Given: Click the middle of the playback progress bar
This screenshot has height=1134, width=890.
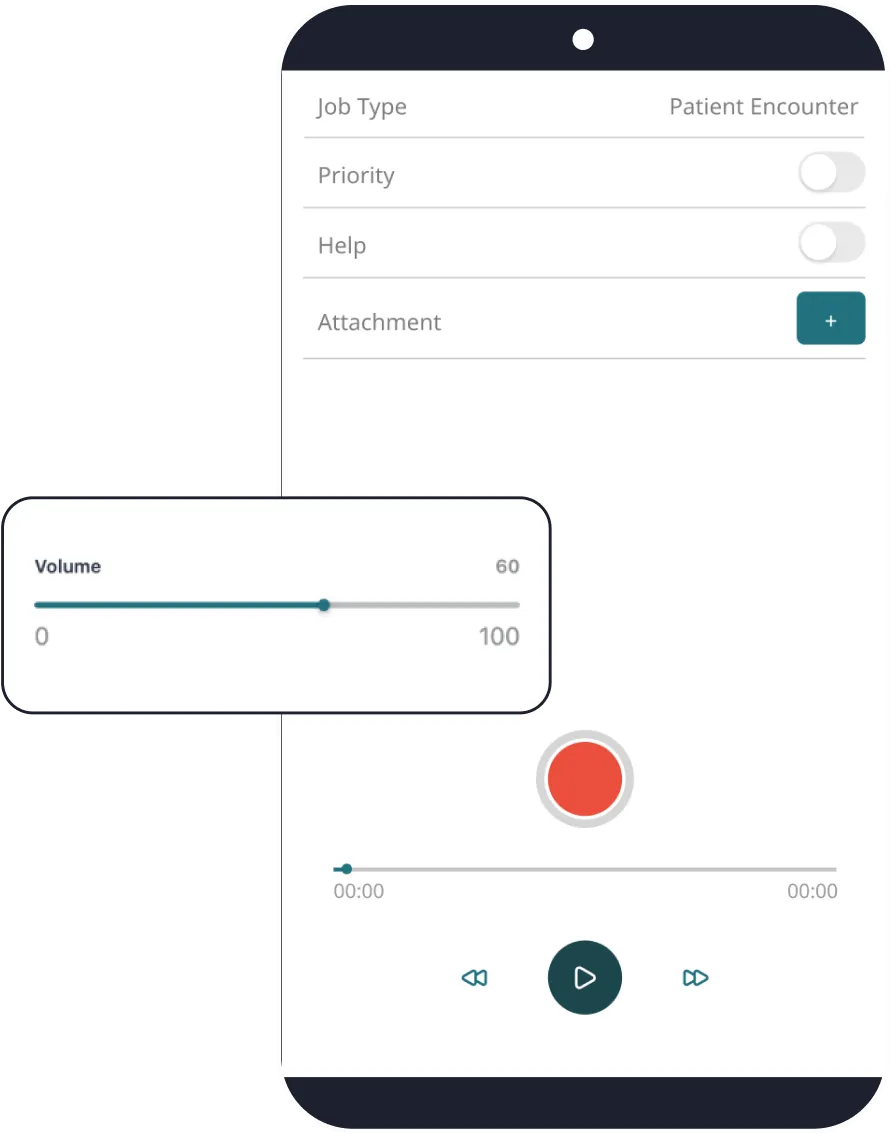Looking at the screenshot, I should click(585, 869).
